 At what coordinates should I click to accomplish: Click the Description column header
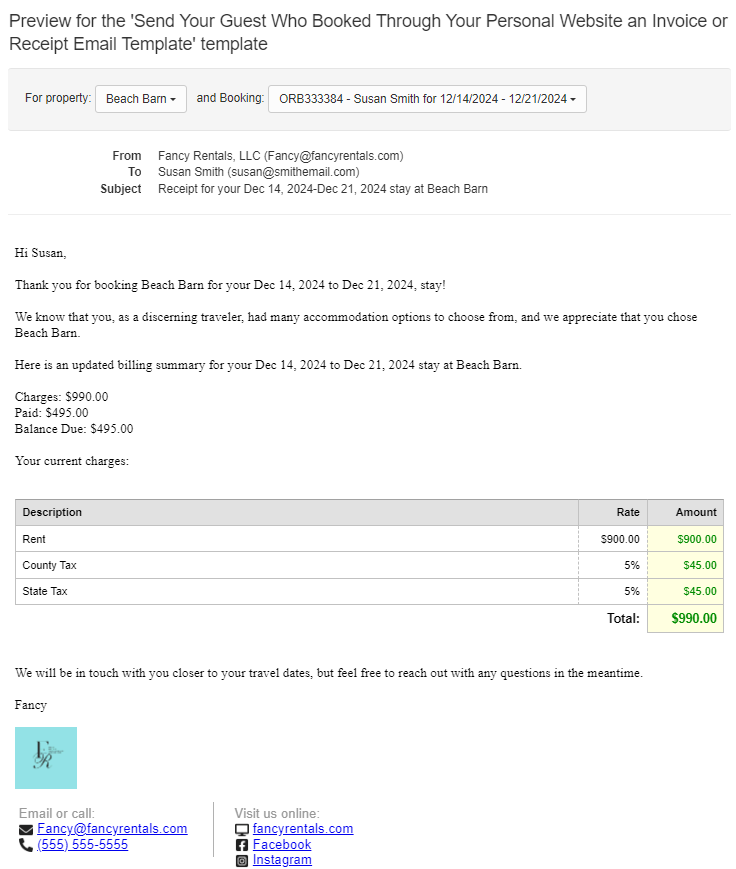[53, 512]
